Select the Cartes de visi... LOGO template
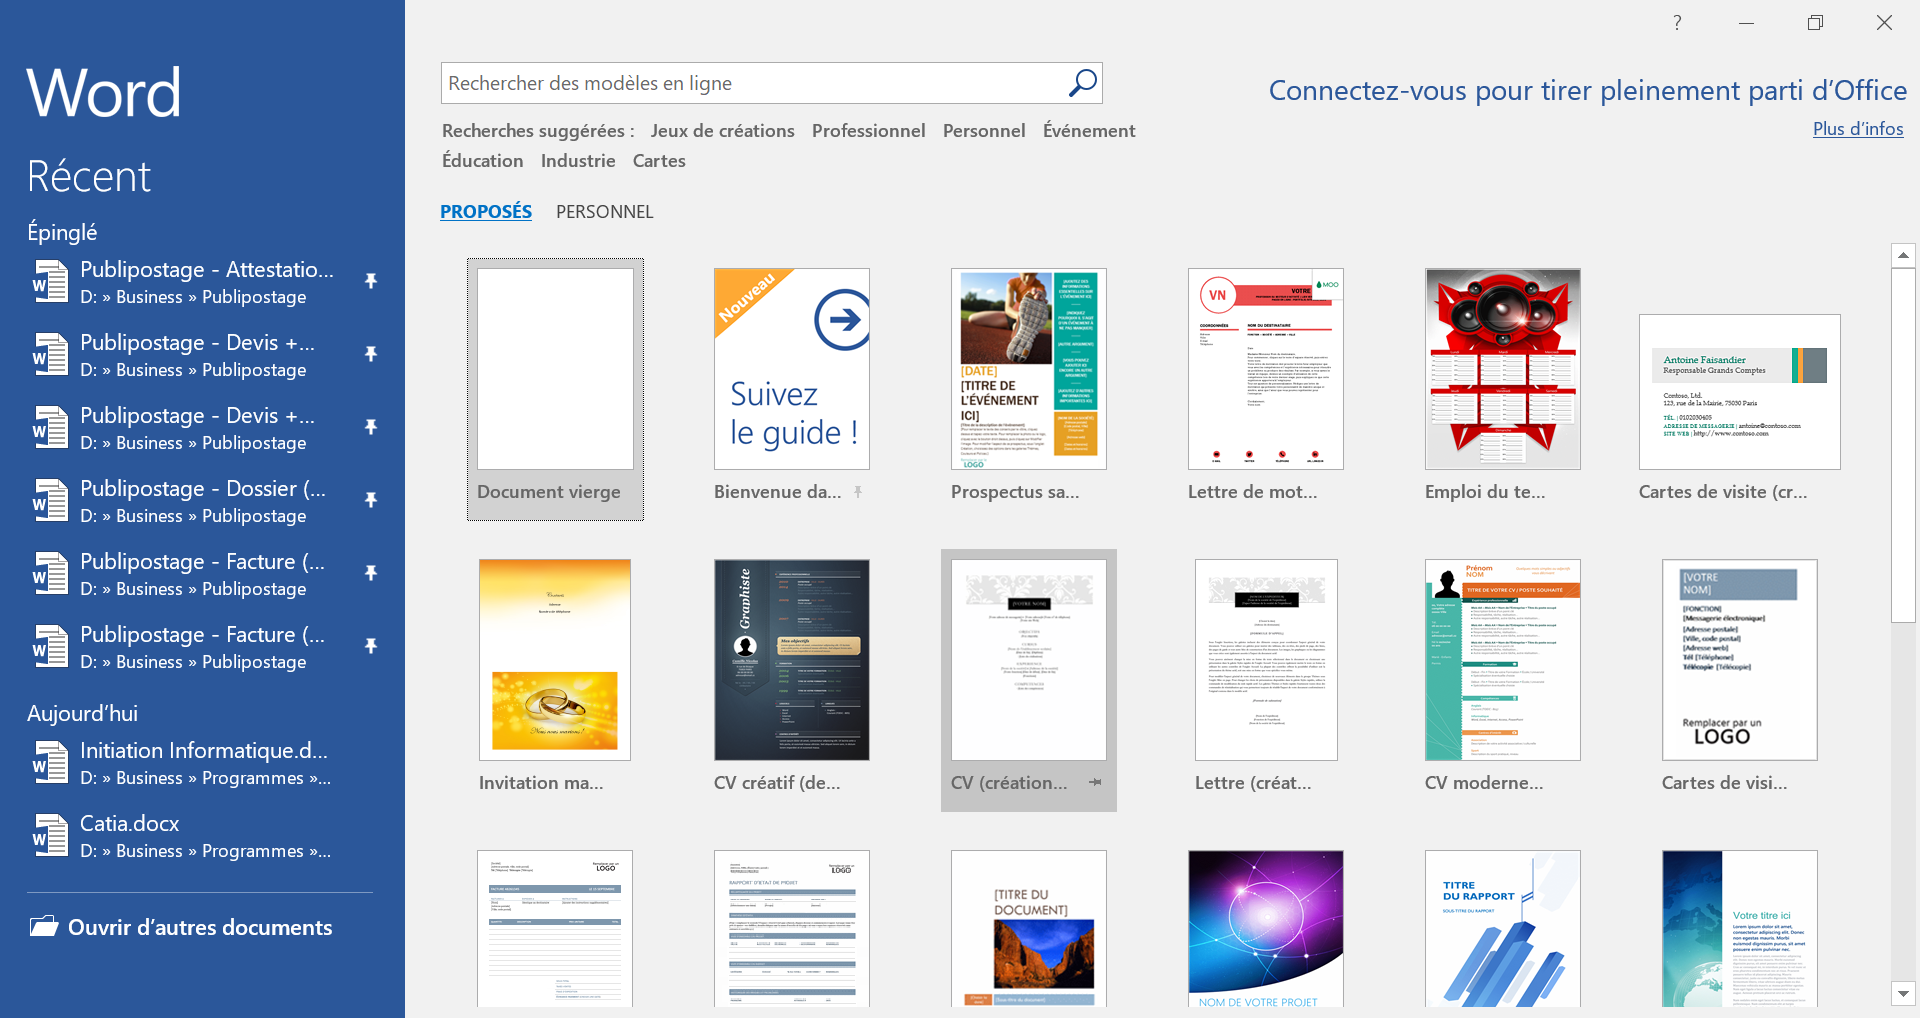The width and height of the screenshot is (1920, 1018). [x=1740, y=660]
